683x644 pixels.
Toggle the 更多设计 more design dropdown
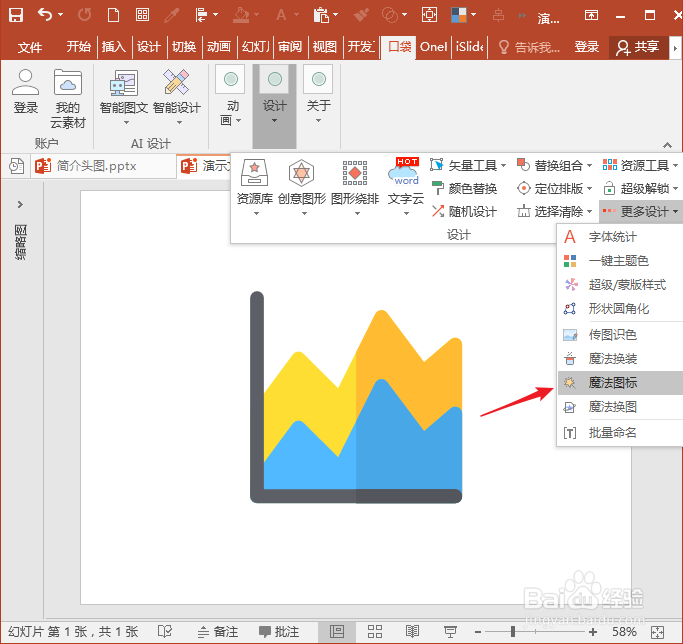[x=640, y=212]
